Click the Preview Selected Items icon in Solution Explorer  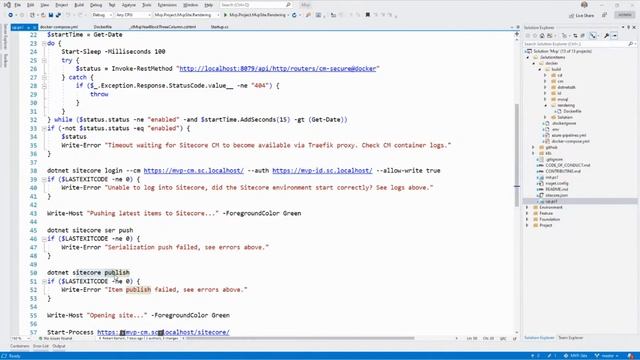(x=615, y=36)
